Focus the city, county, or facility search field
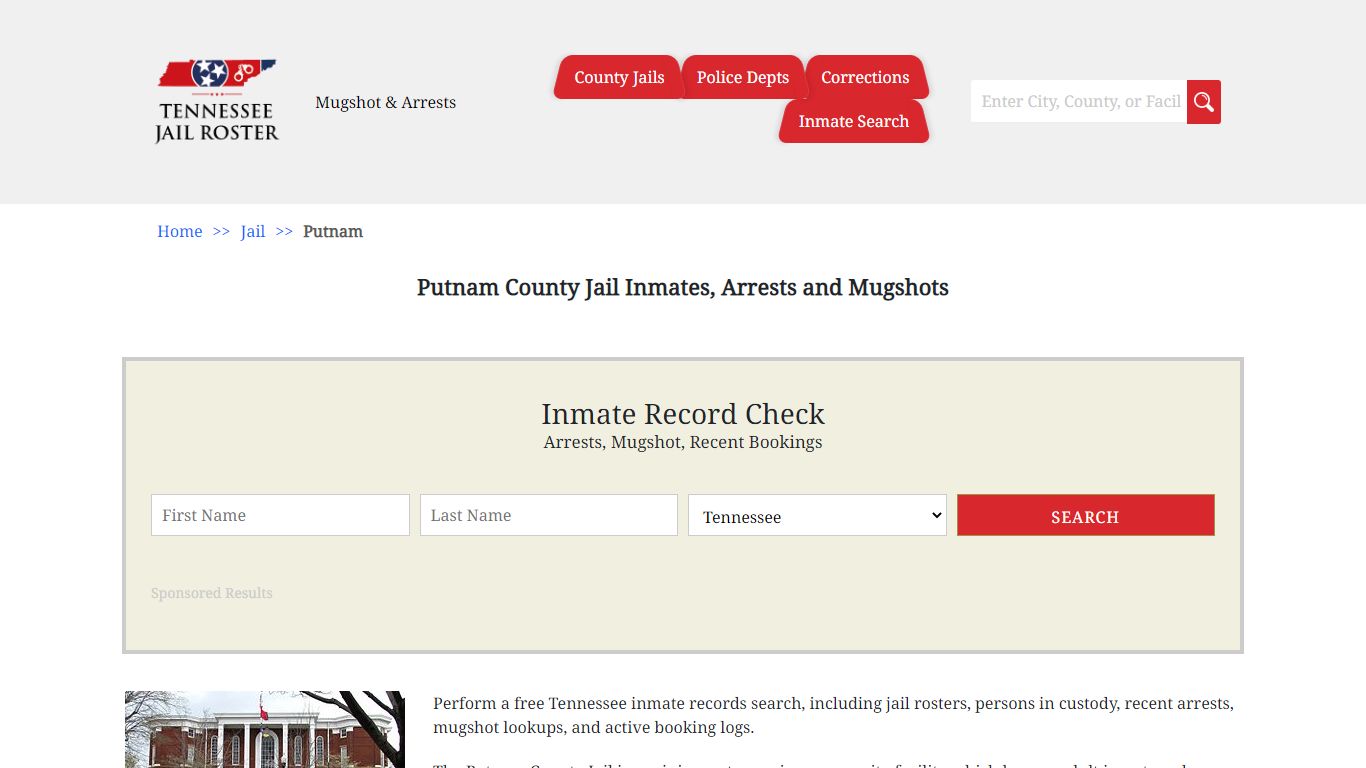1366x768 pixels. pos(1079,102)
